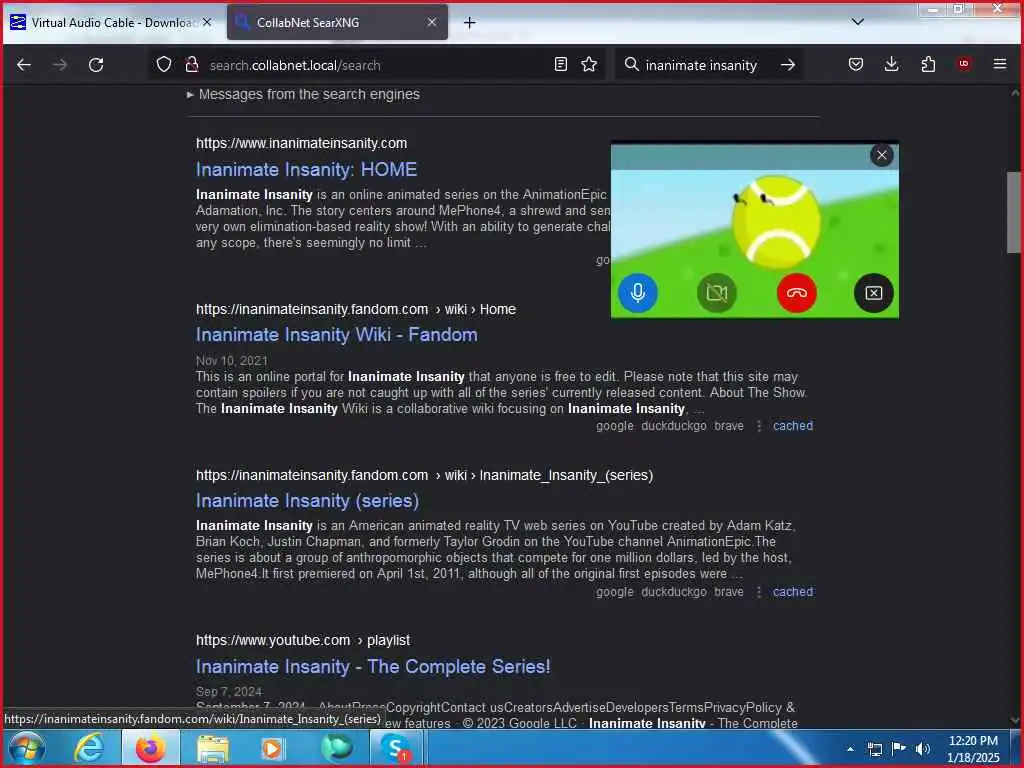Toggle reader view icon in address bar
1024x768 pixels.
coord(560,64)
